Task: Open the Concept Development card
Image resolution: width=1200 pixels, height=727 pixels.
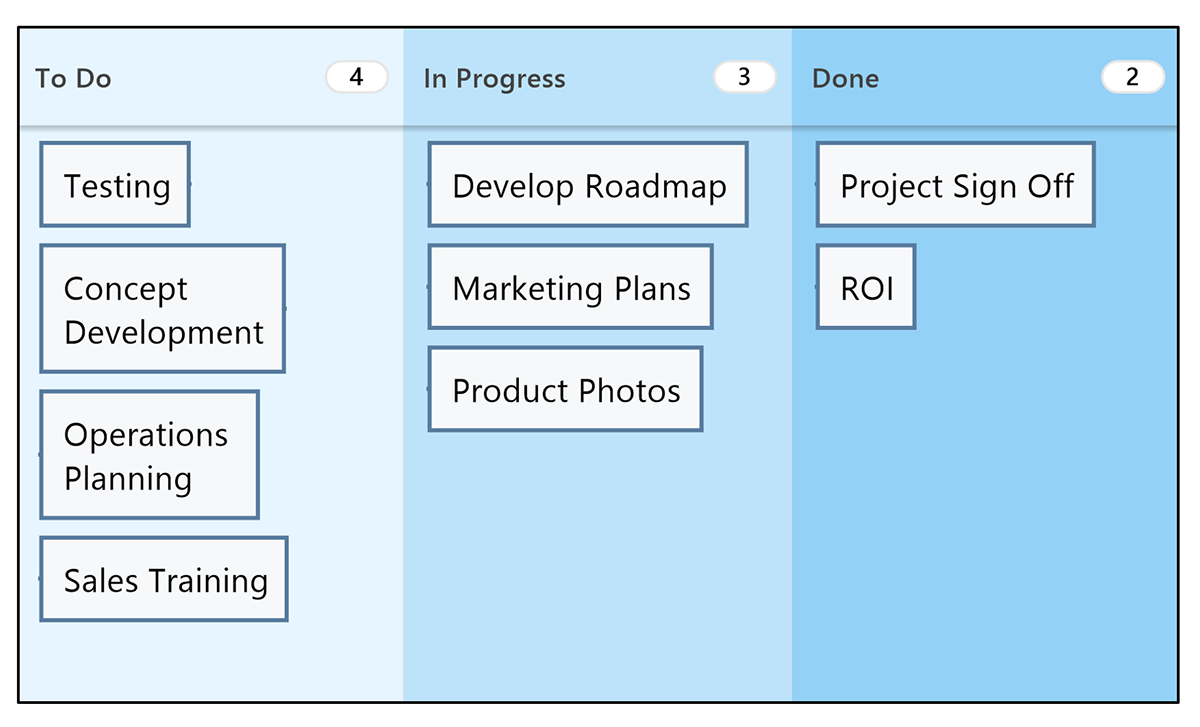Action: click(163, 309)
